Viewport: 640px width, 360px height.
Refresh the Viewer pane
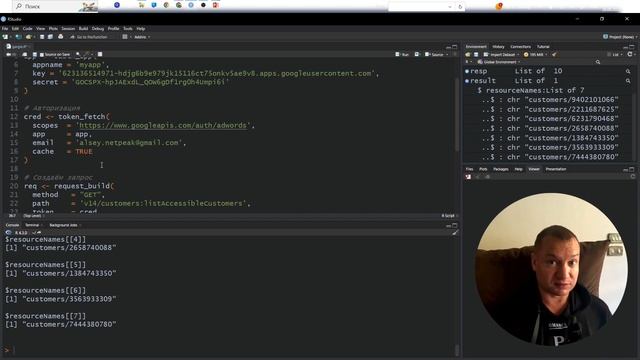(x=633, y=177)
